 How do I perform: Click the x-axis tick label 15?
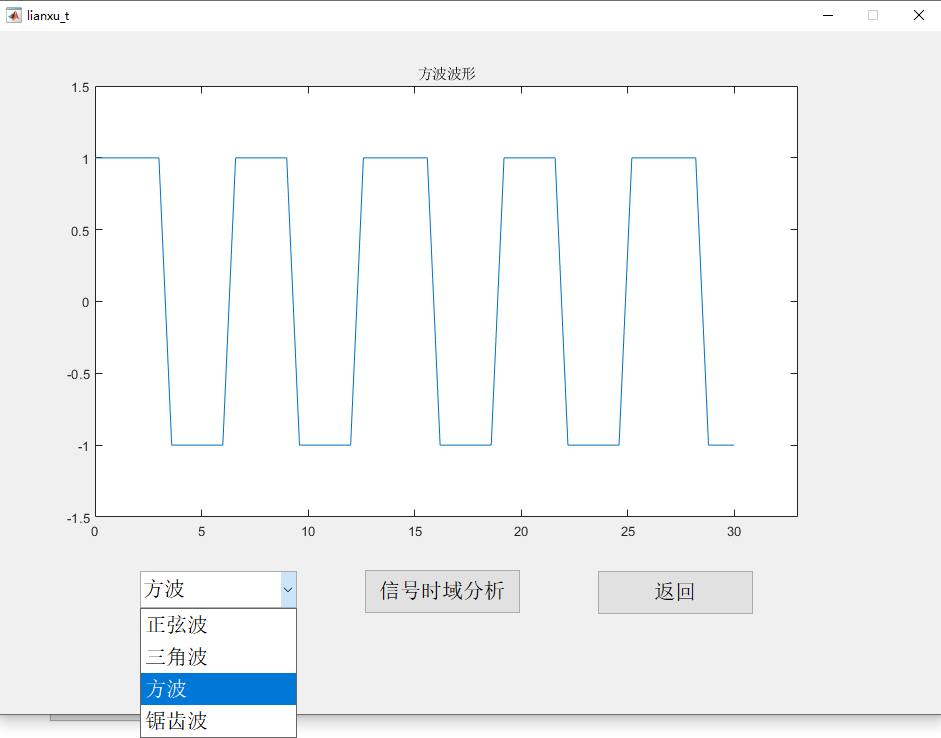pos(414,533)
